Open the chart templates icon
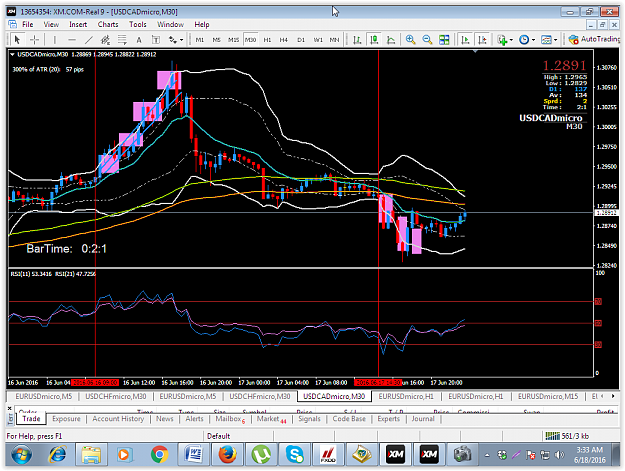 coord(546,39)
